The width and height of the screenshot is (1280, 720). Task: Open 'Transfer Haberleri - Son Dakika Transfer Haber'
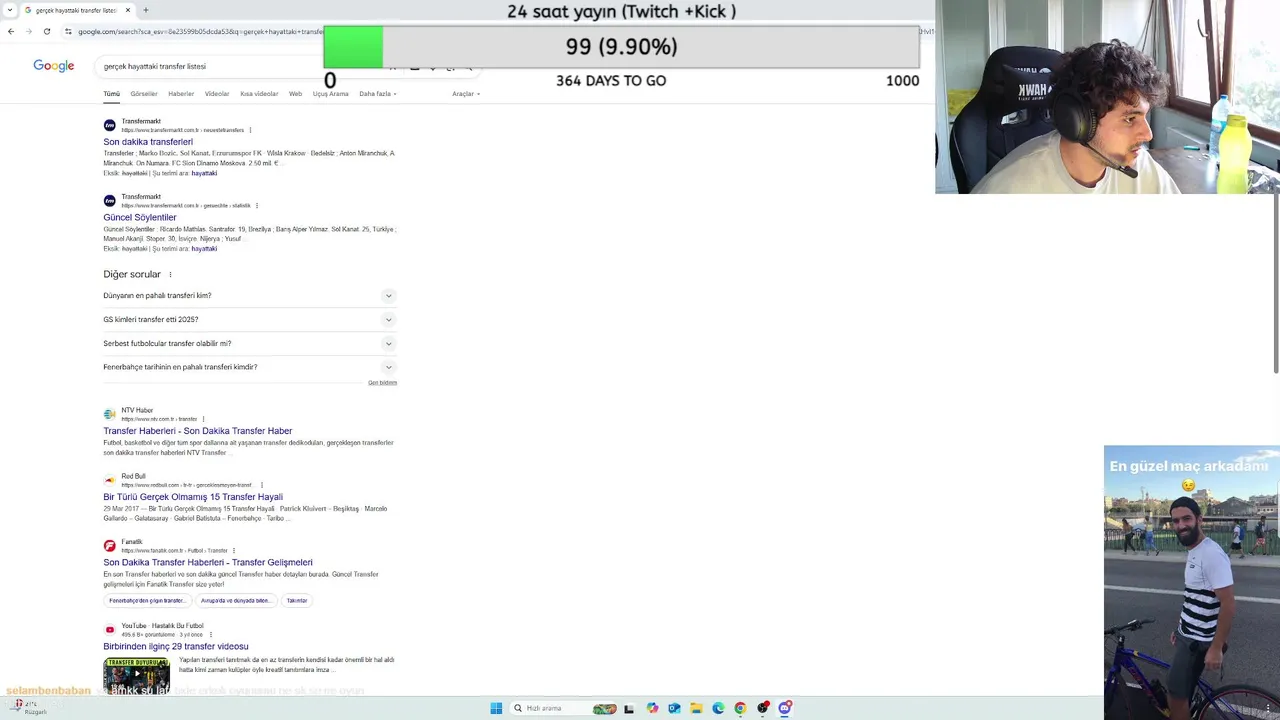point(198,431)
